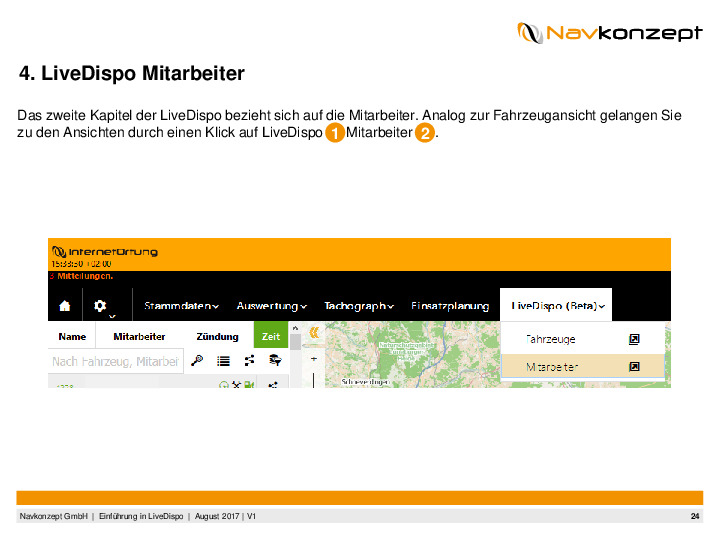Viewport: 720px width, 540px height.
Task: Click the 'Navkonzept GmbH' footer text
Action: (53, 516)
